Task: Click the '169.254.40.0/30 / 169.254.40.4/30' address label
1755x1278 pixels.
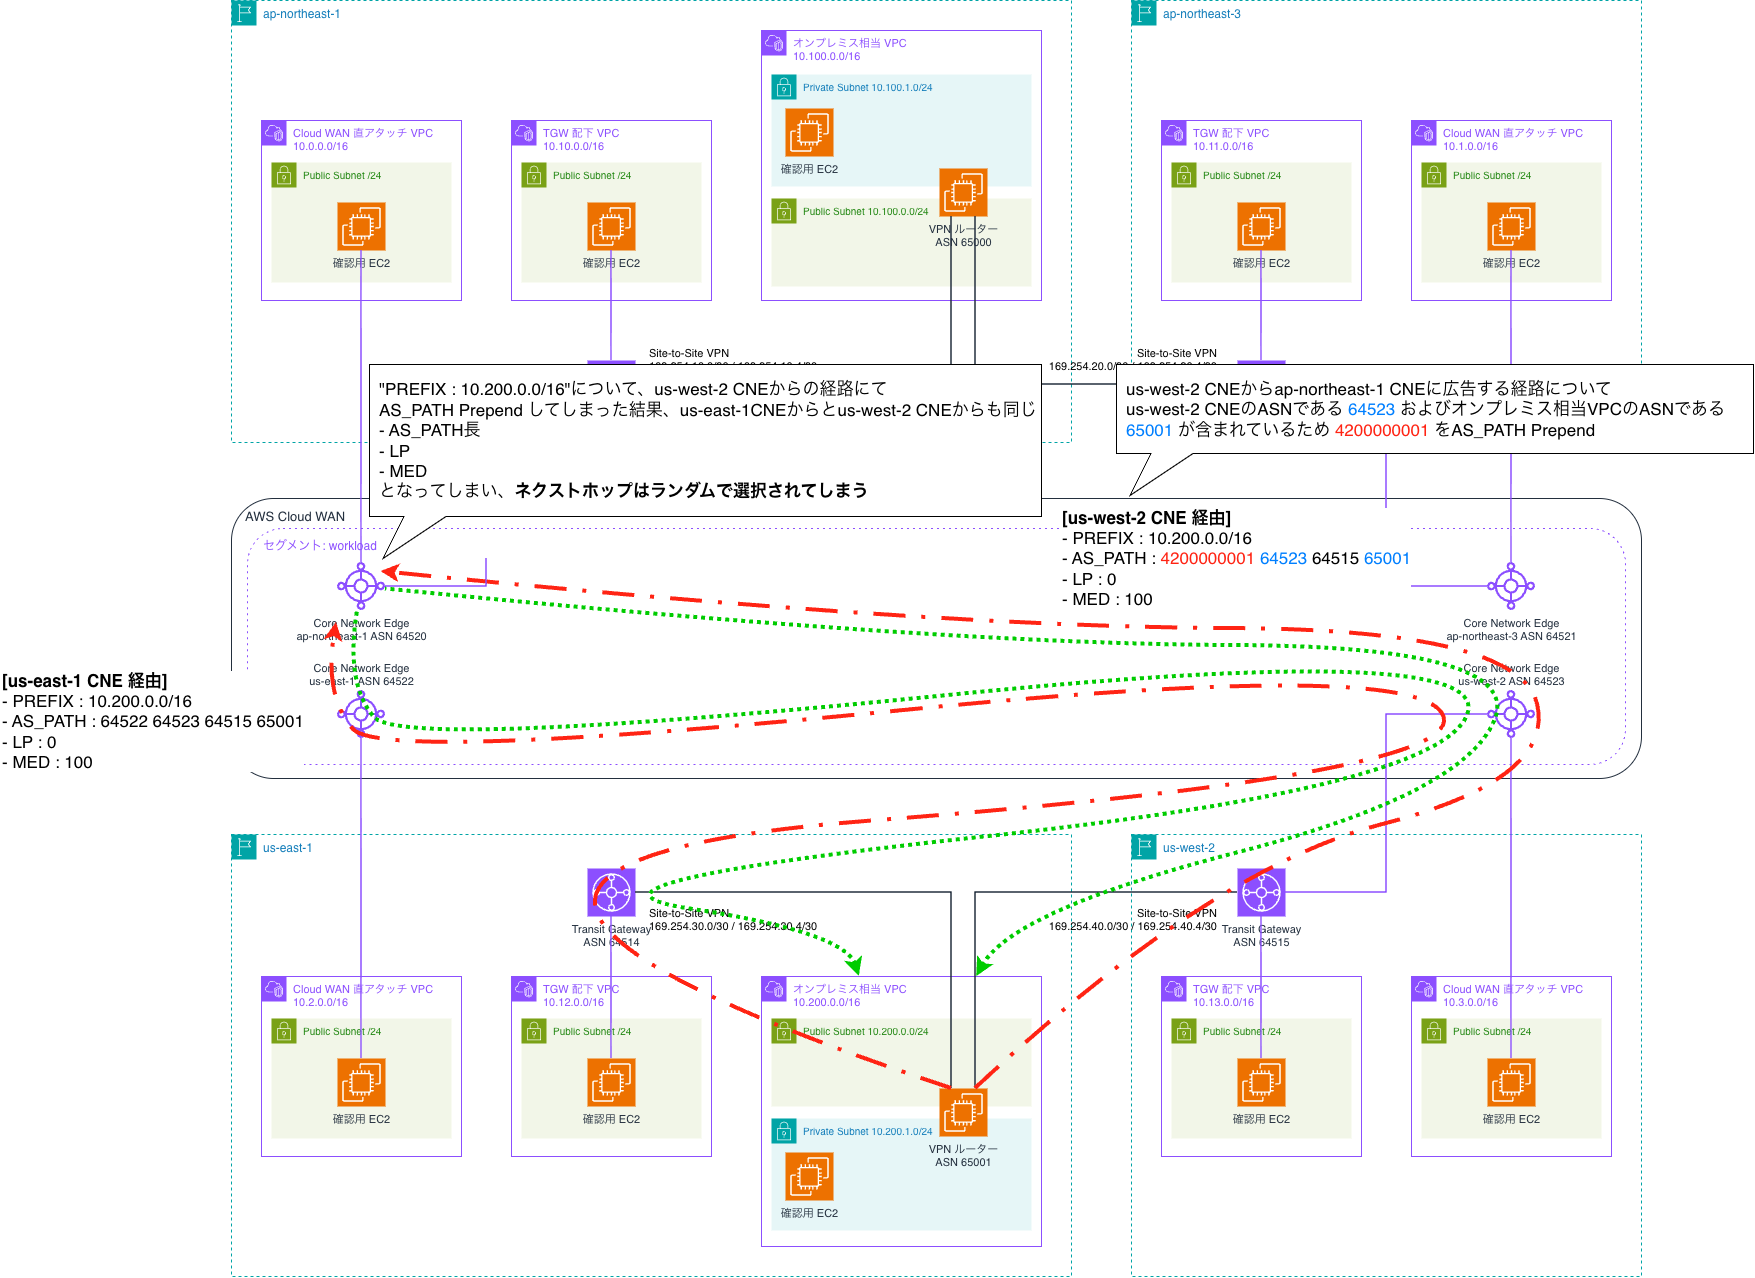Action: (1133, 926)
